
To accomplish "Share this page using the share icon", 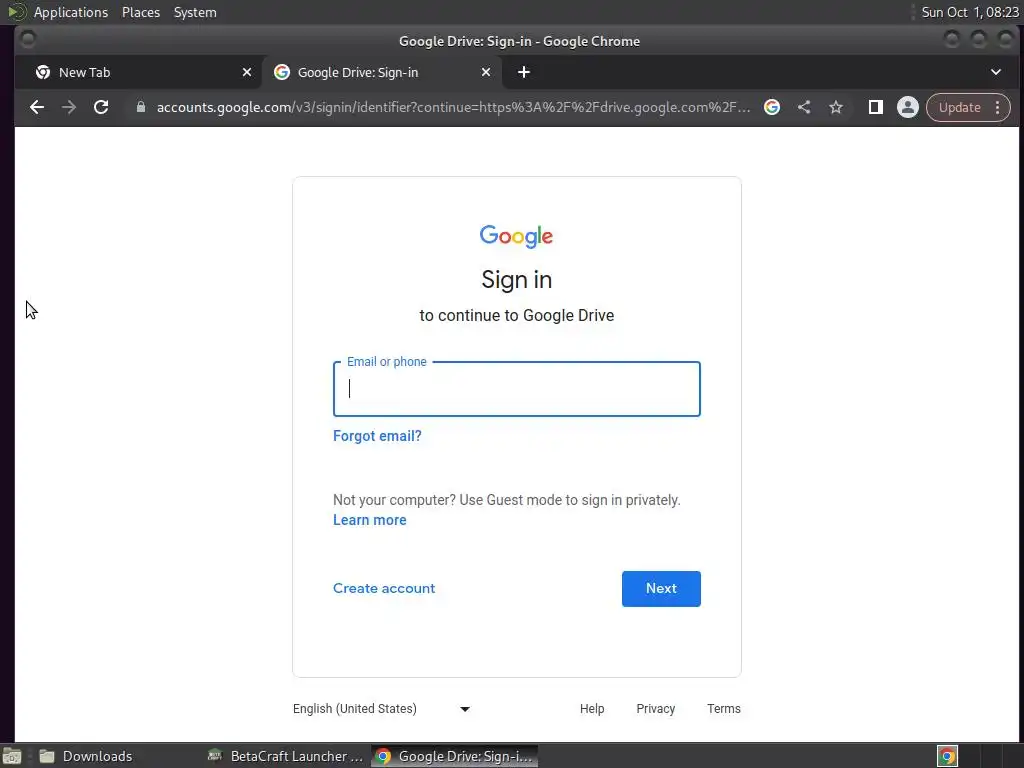I will click(804, 107).
